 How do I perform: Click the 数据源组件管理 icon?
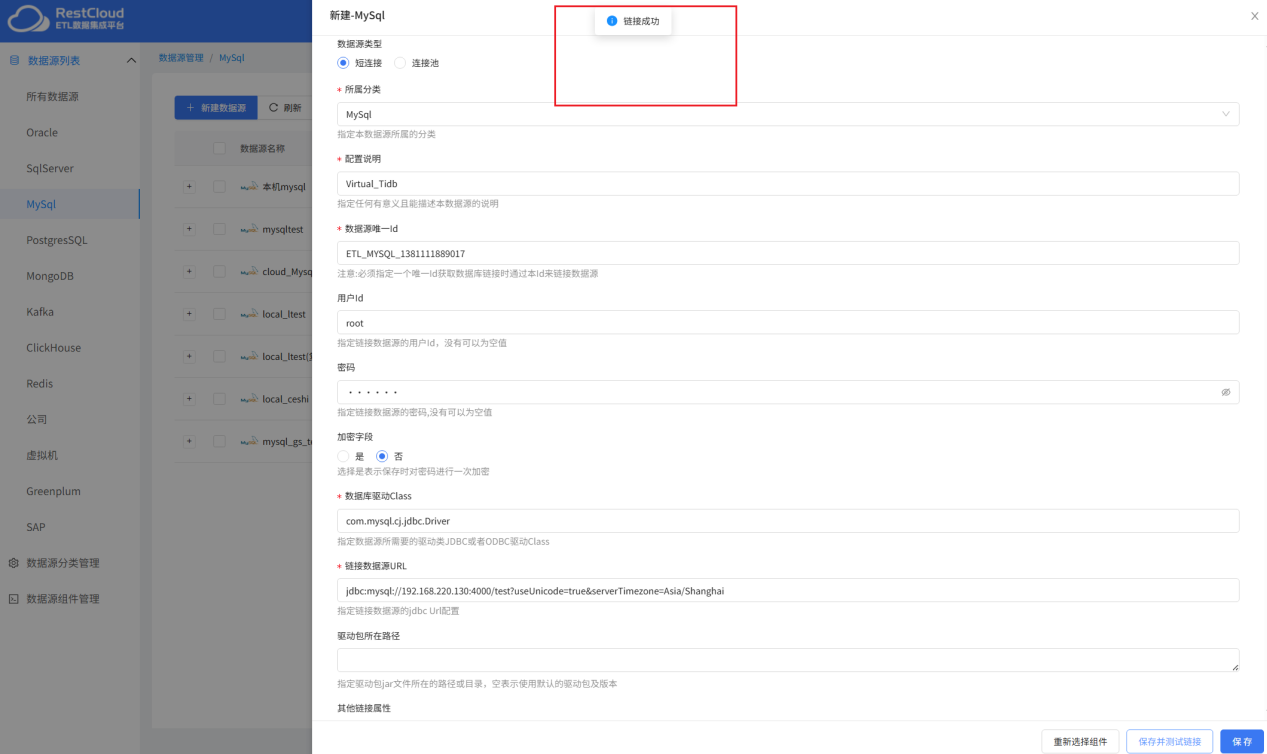[x=14, y=599]
